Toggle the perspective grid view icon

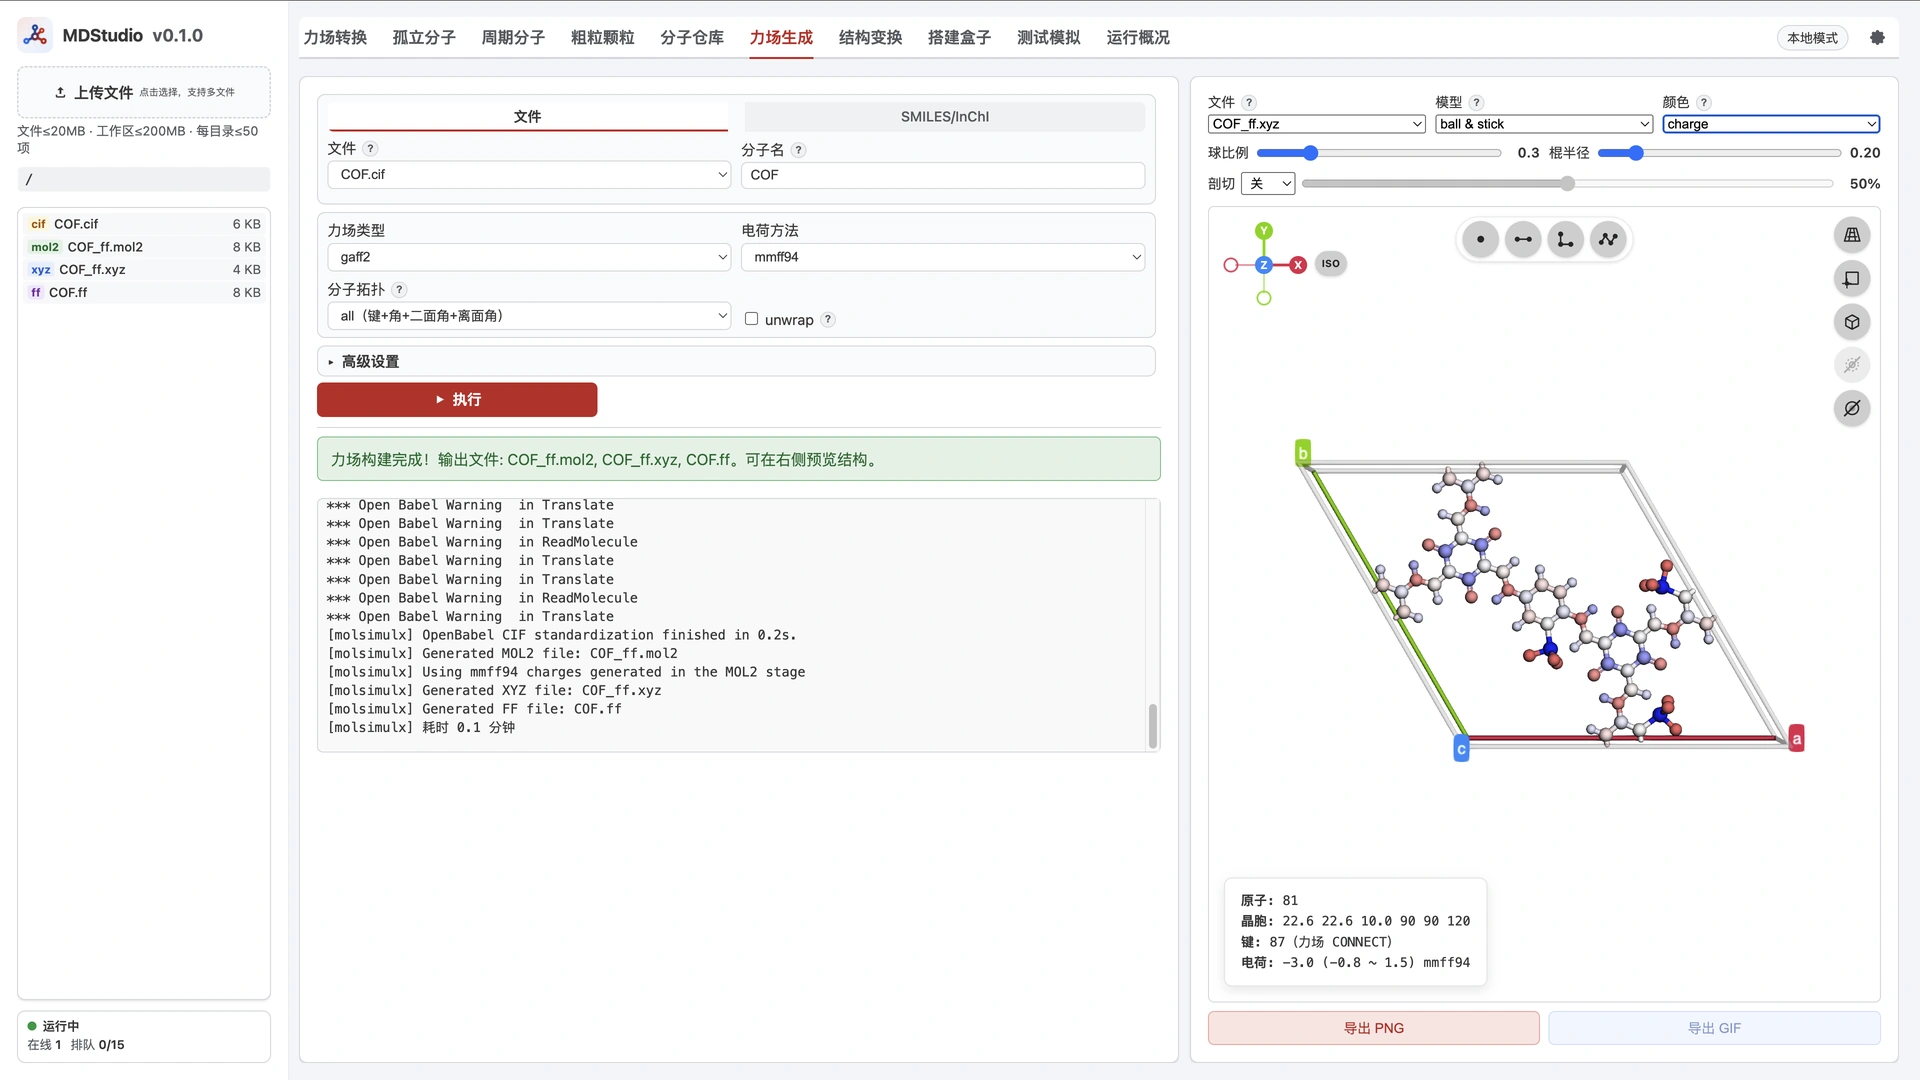point(1852,235)
